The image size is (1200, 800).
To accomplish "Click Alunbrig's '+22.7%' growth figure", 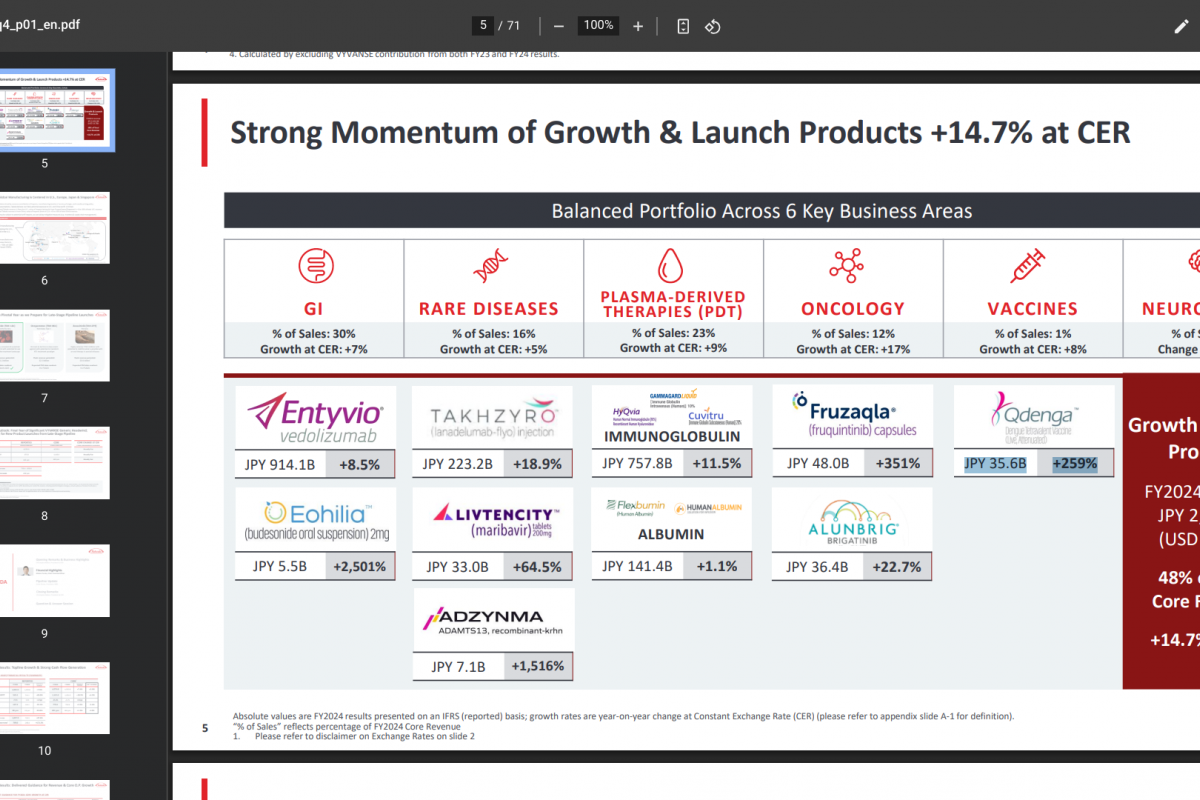I will [x=898, y=566].
